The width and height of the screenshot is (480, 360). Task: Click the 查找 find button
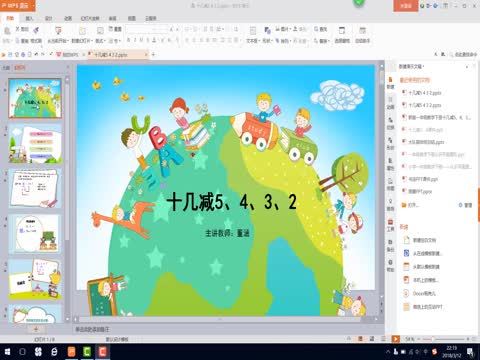[x=321, y=29]
